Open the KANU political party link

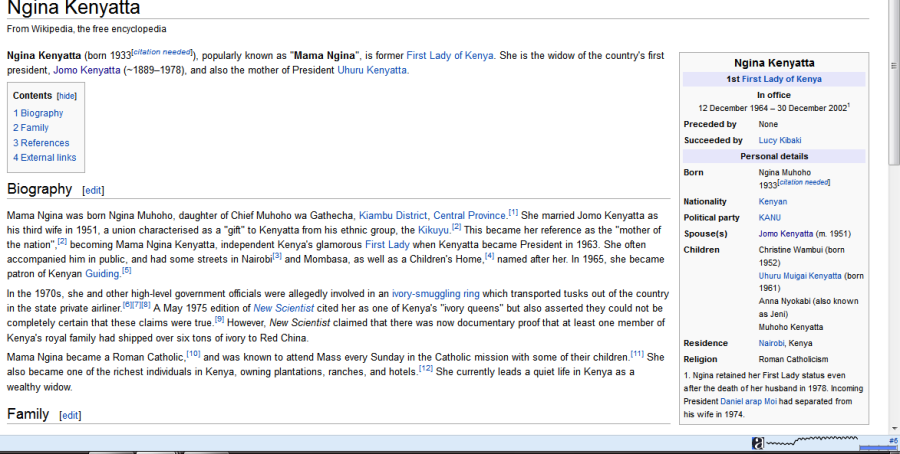point(770,218)
